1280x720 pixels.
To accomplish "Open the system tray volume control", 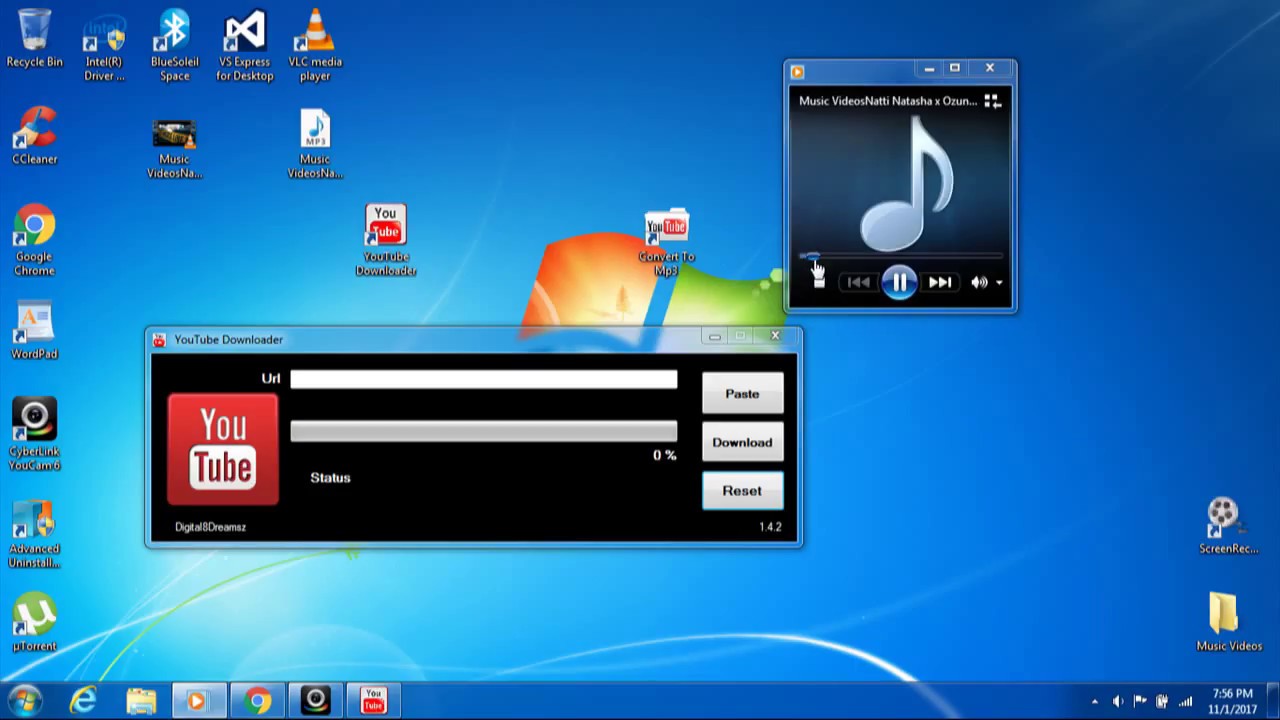I will point(1118,702).
